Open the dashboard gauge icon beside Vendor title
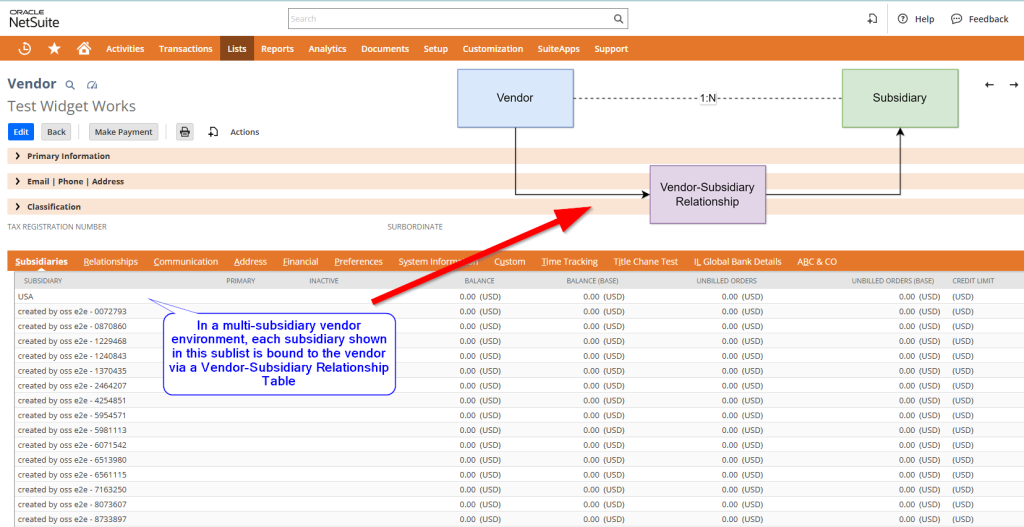The height and width of the screenshot is (527, 1024). click(91, 85)
